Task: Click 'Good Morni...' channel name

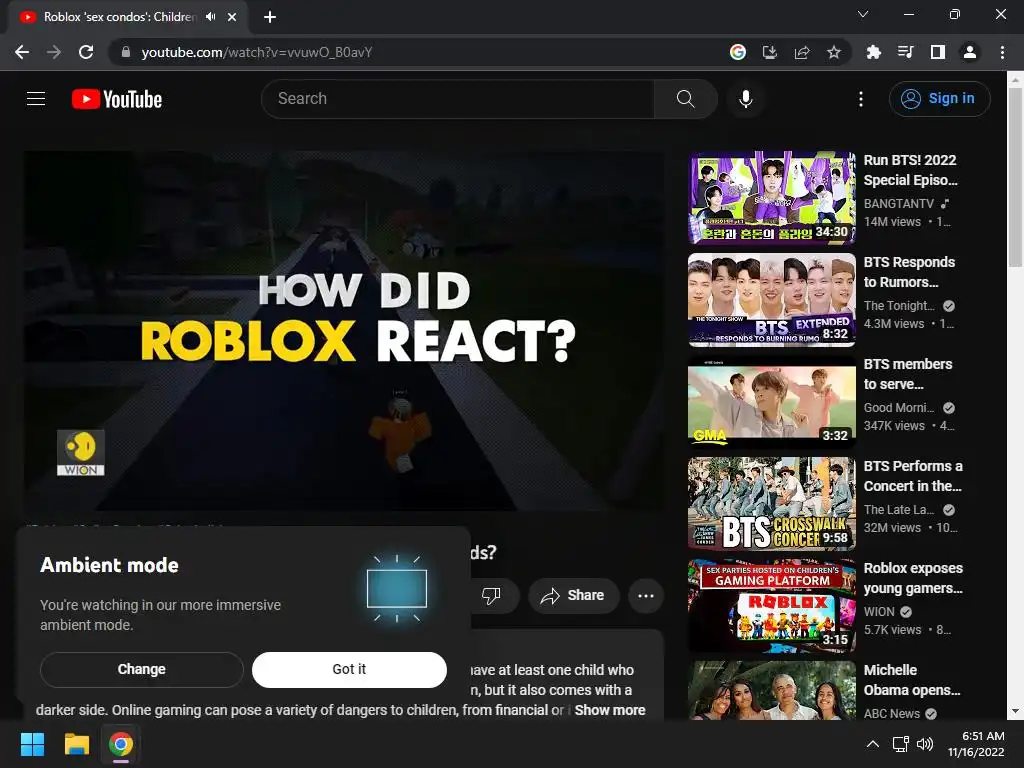Action: click(899, 408)
